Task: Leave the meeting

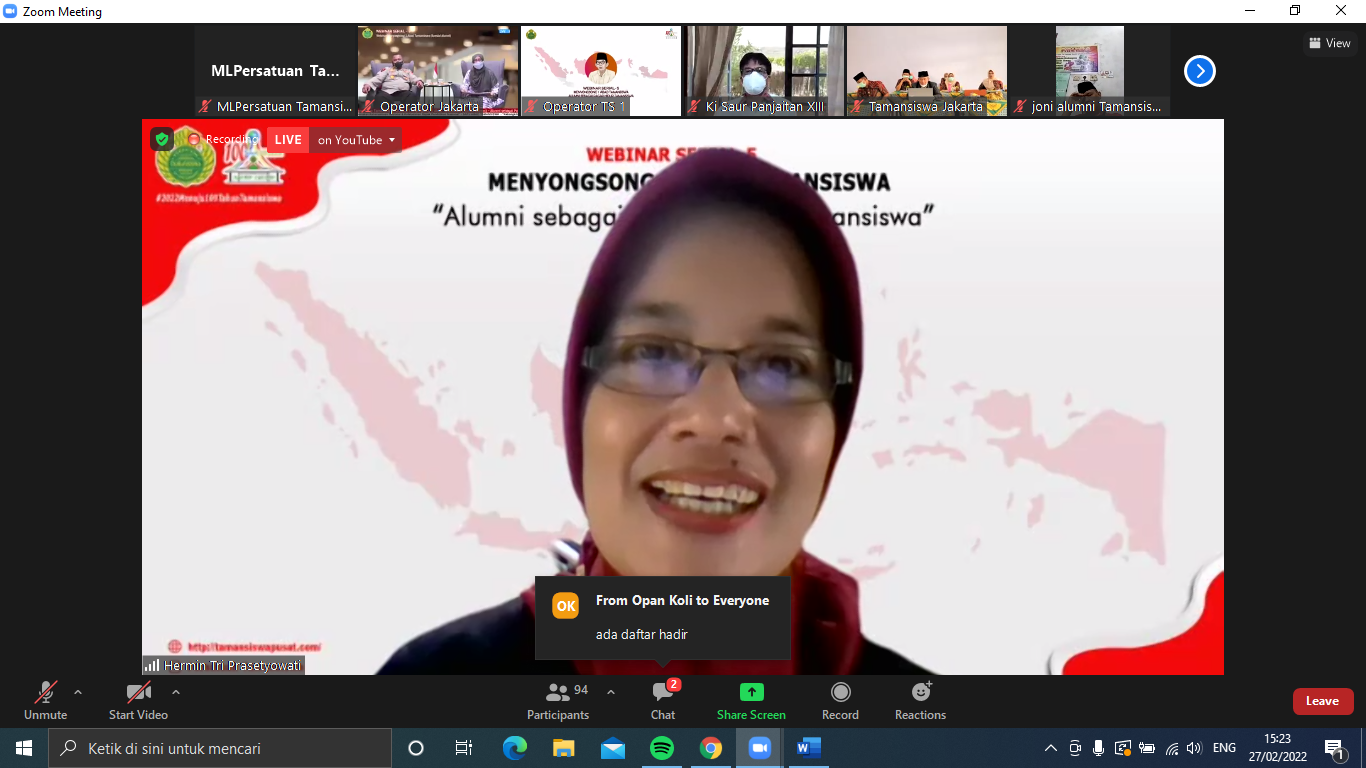Action: coord(1322,701)
